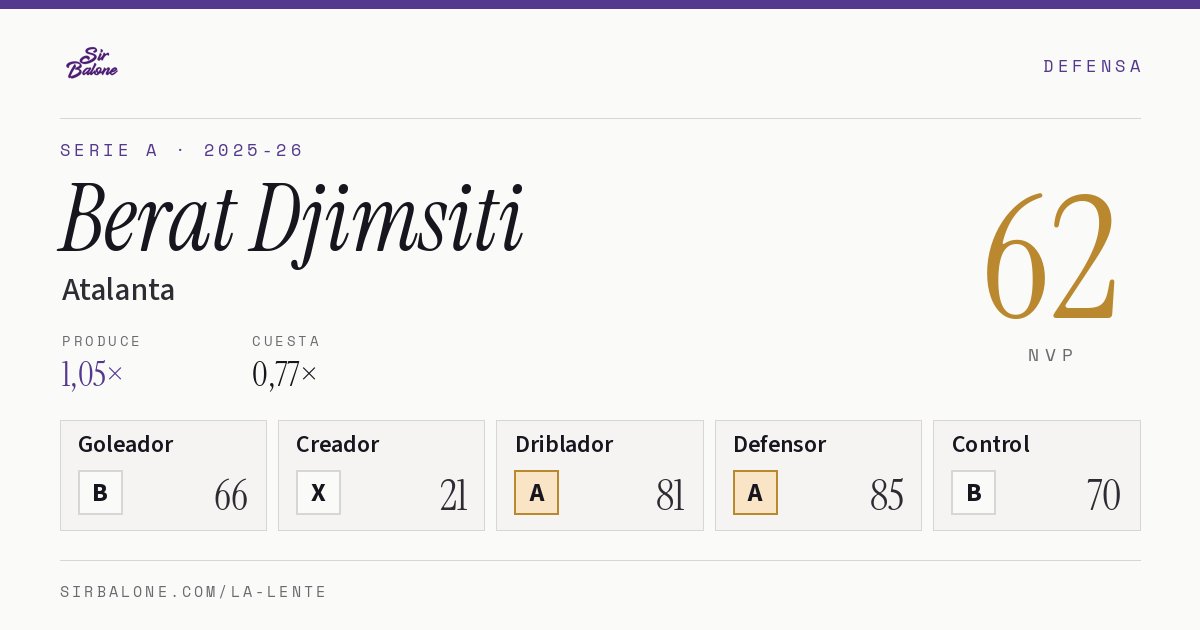This screenshot has height=630, width=1200.
Task: Open the sirbalone.com/la-lente link
Action: (x=194, y=592)
